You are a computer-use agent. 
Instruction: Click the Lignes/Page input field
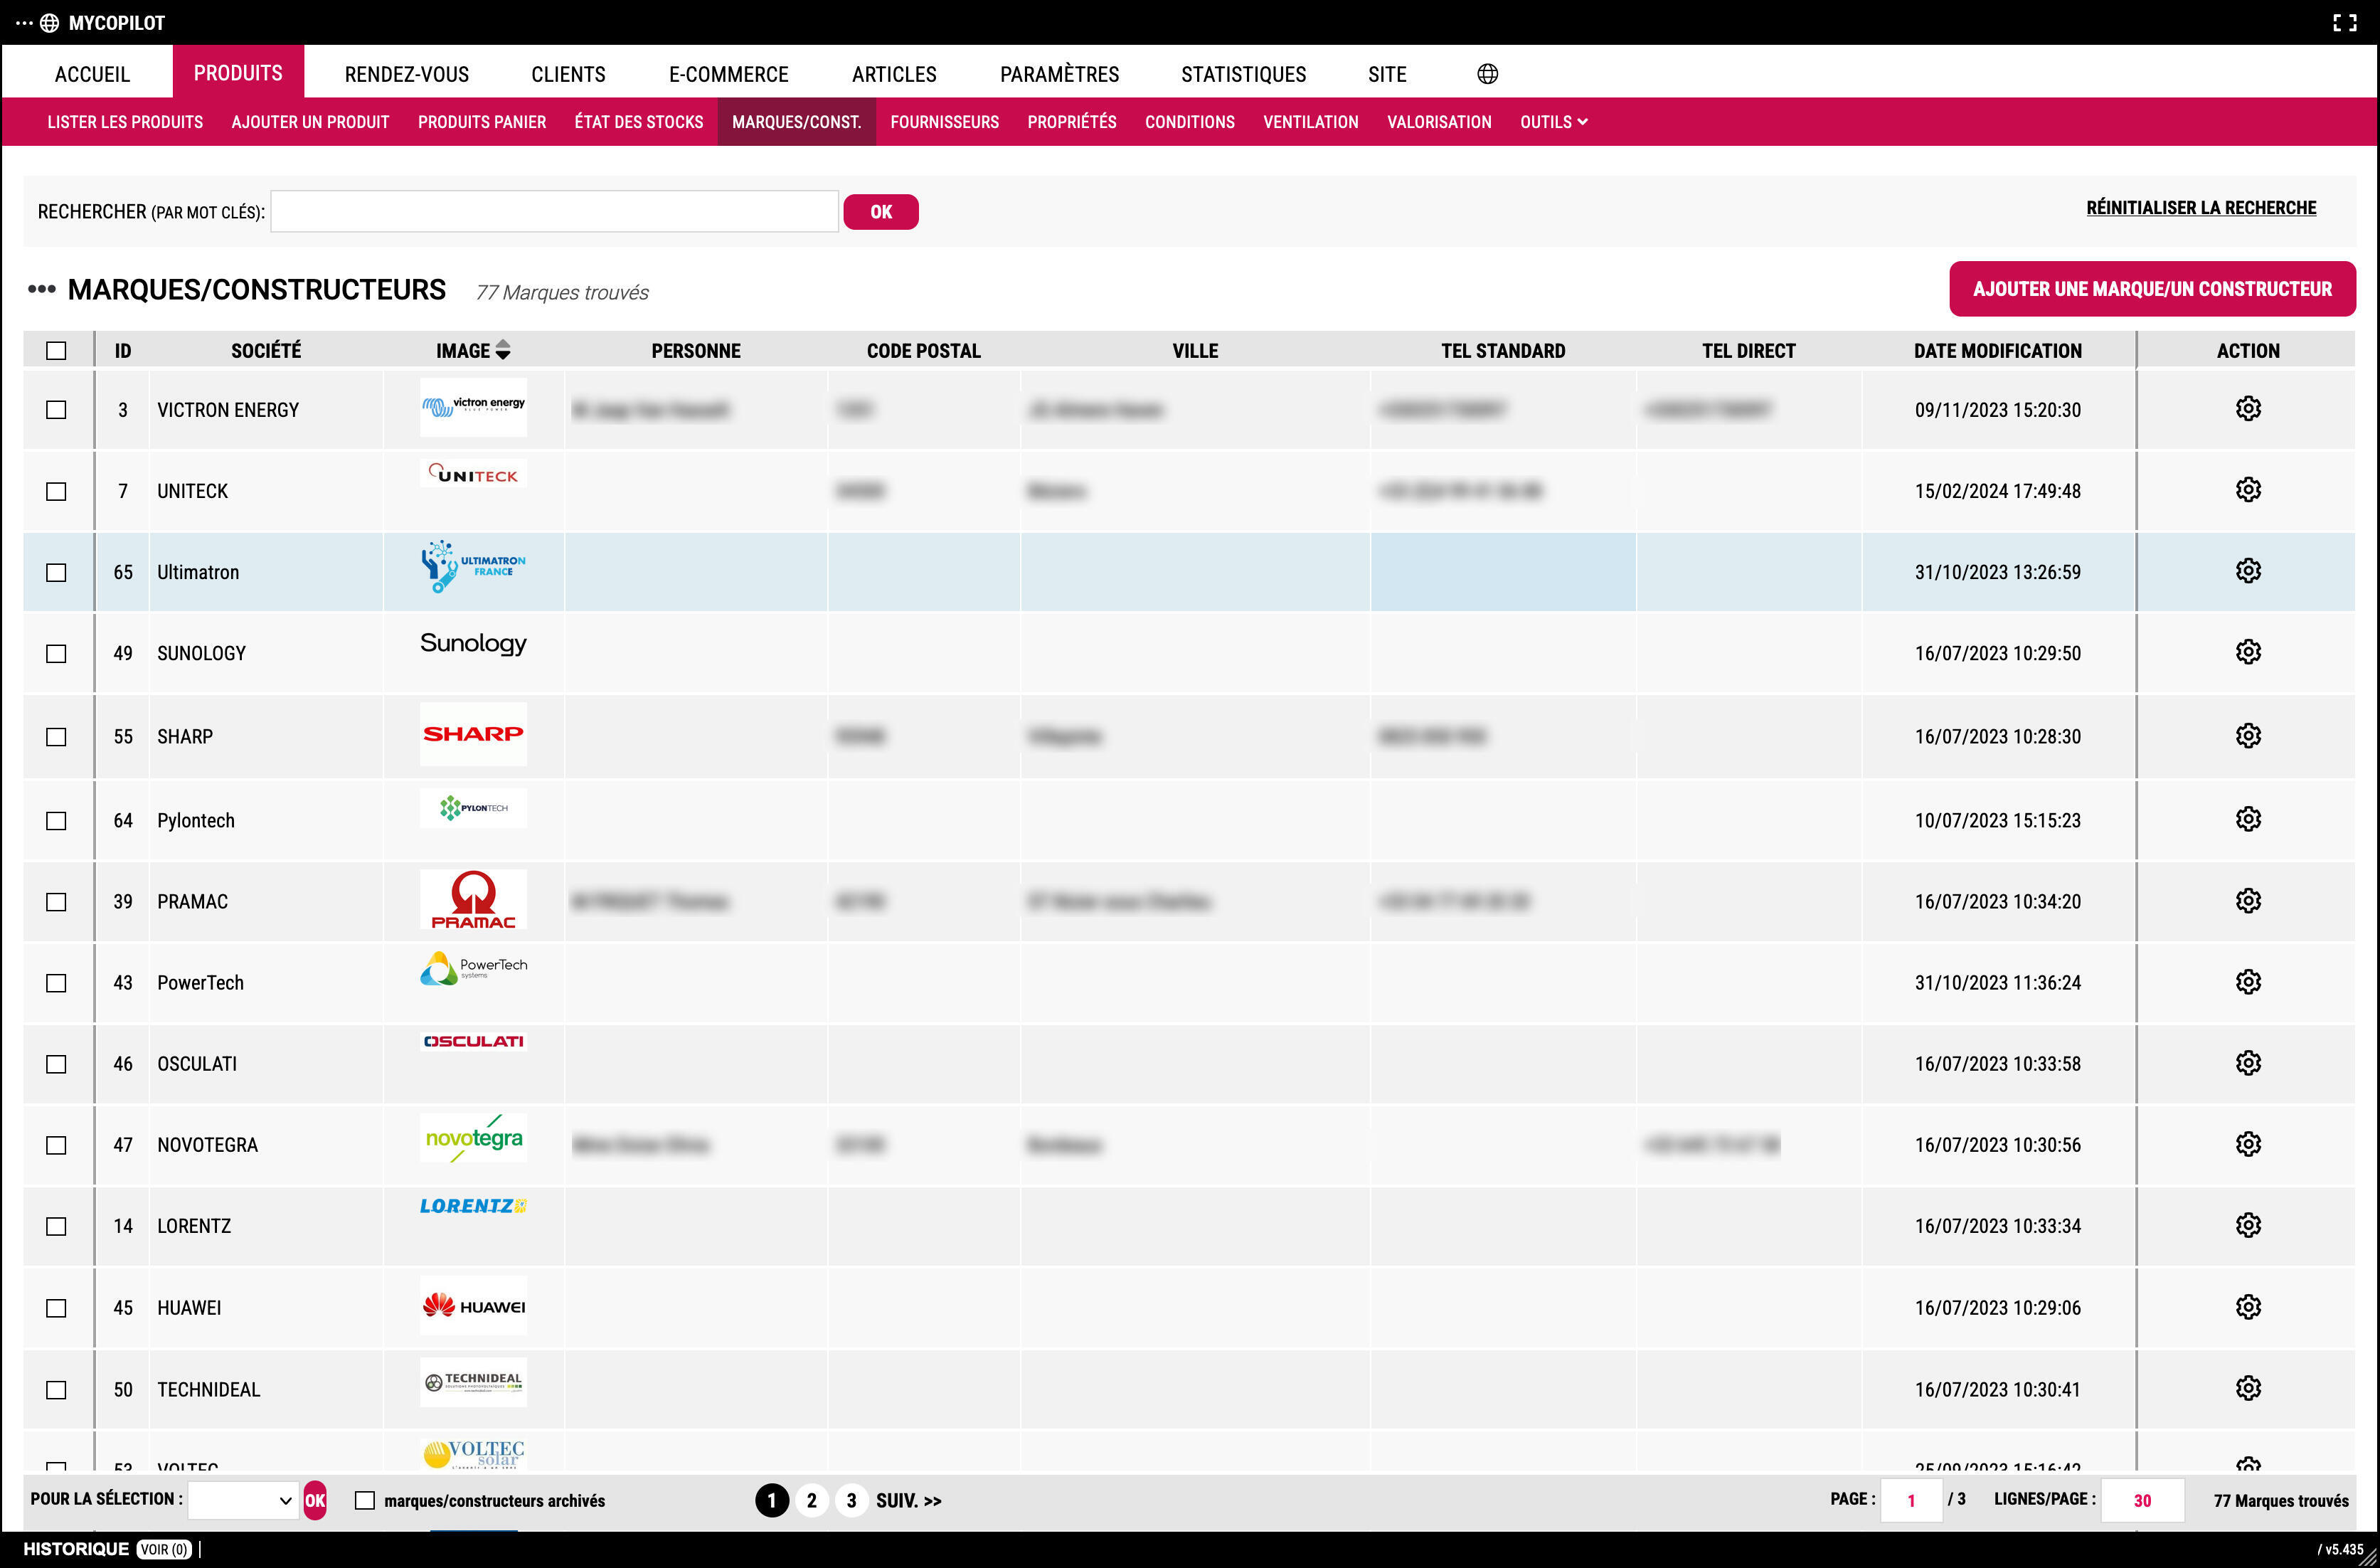click(x=2142, y=1500)
